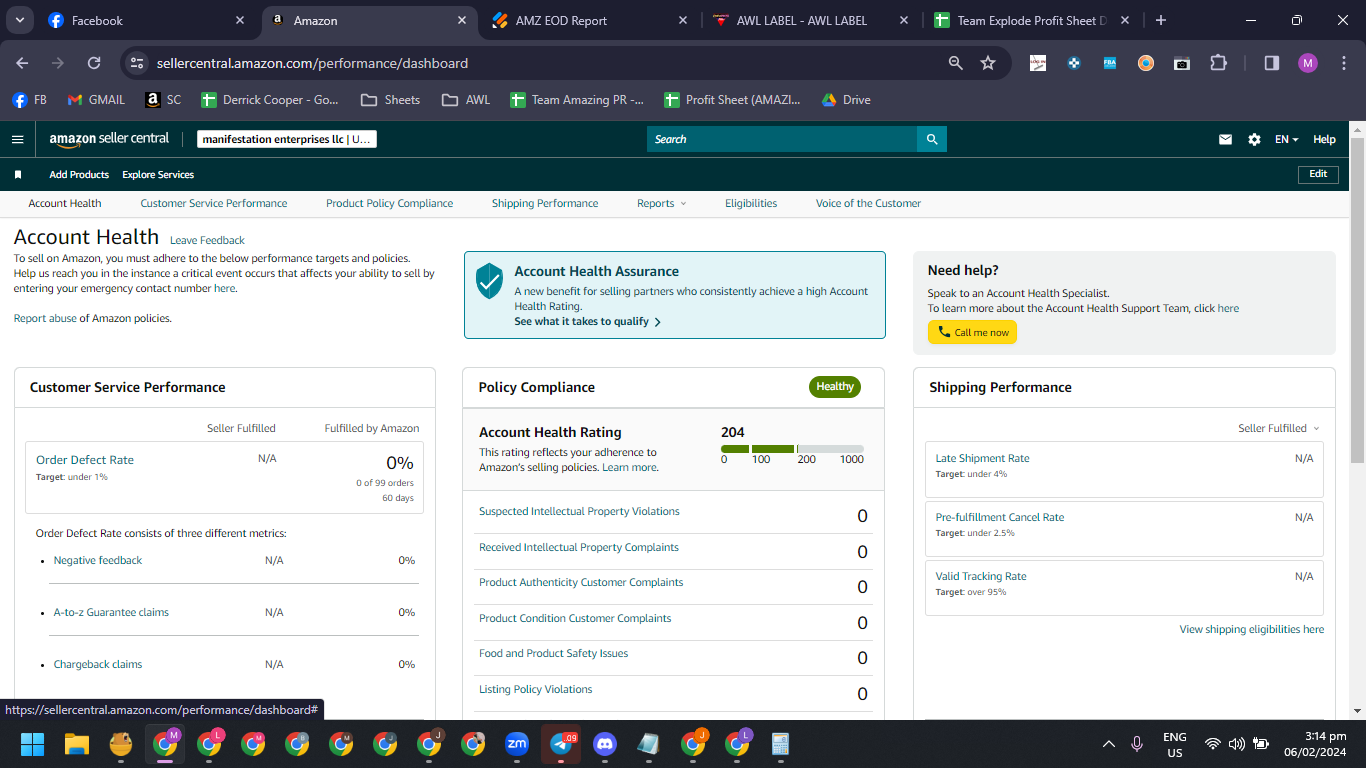Switch to the Team Explode Profit Sheet tab
1366x768 pixels.
point(1031,20)
